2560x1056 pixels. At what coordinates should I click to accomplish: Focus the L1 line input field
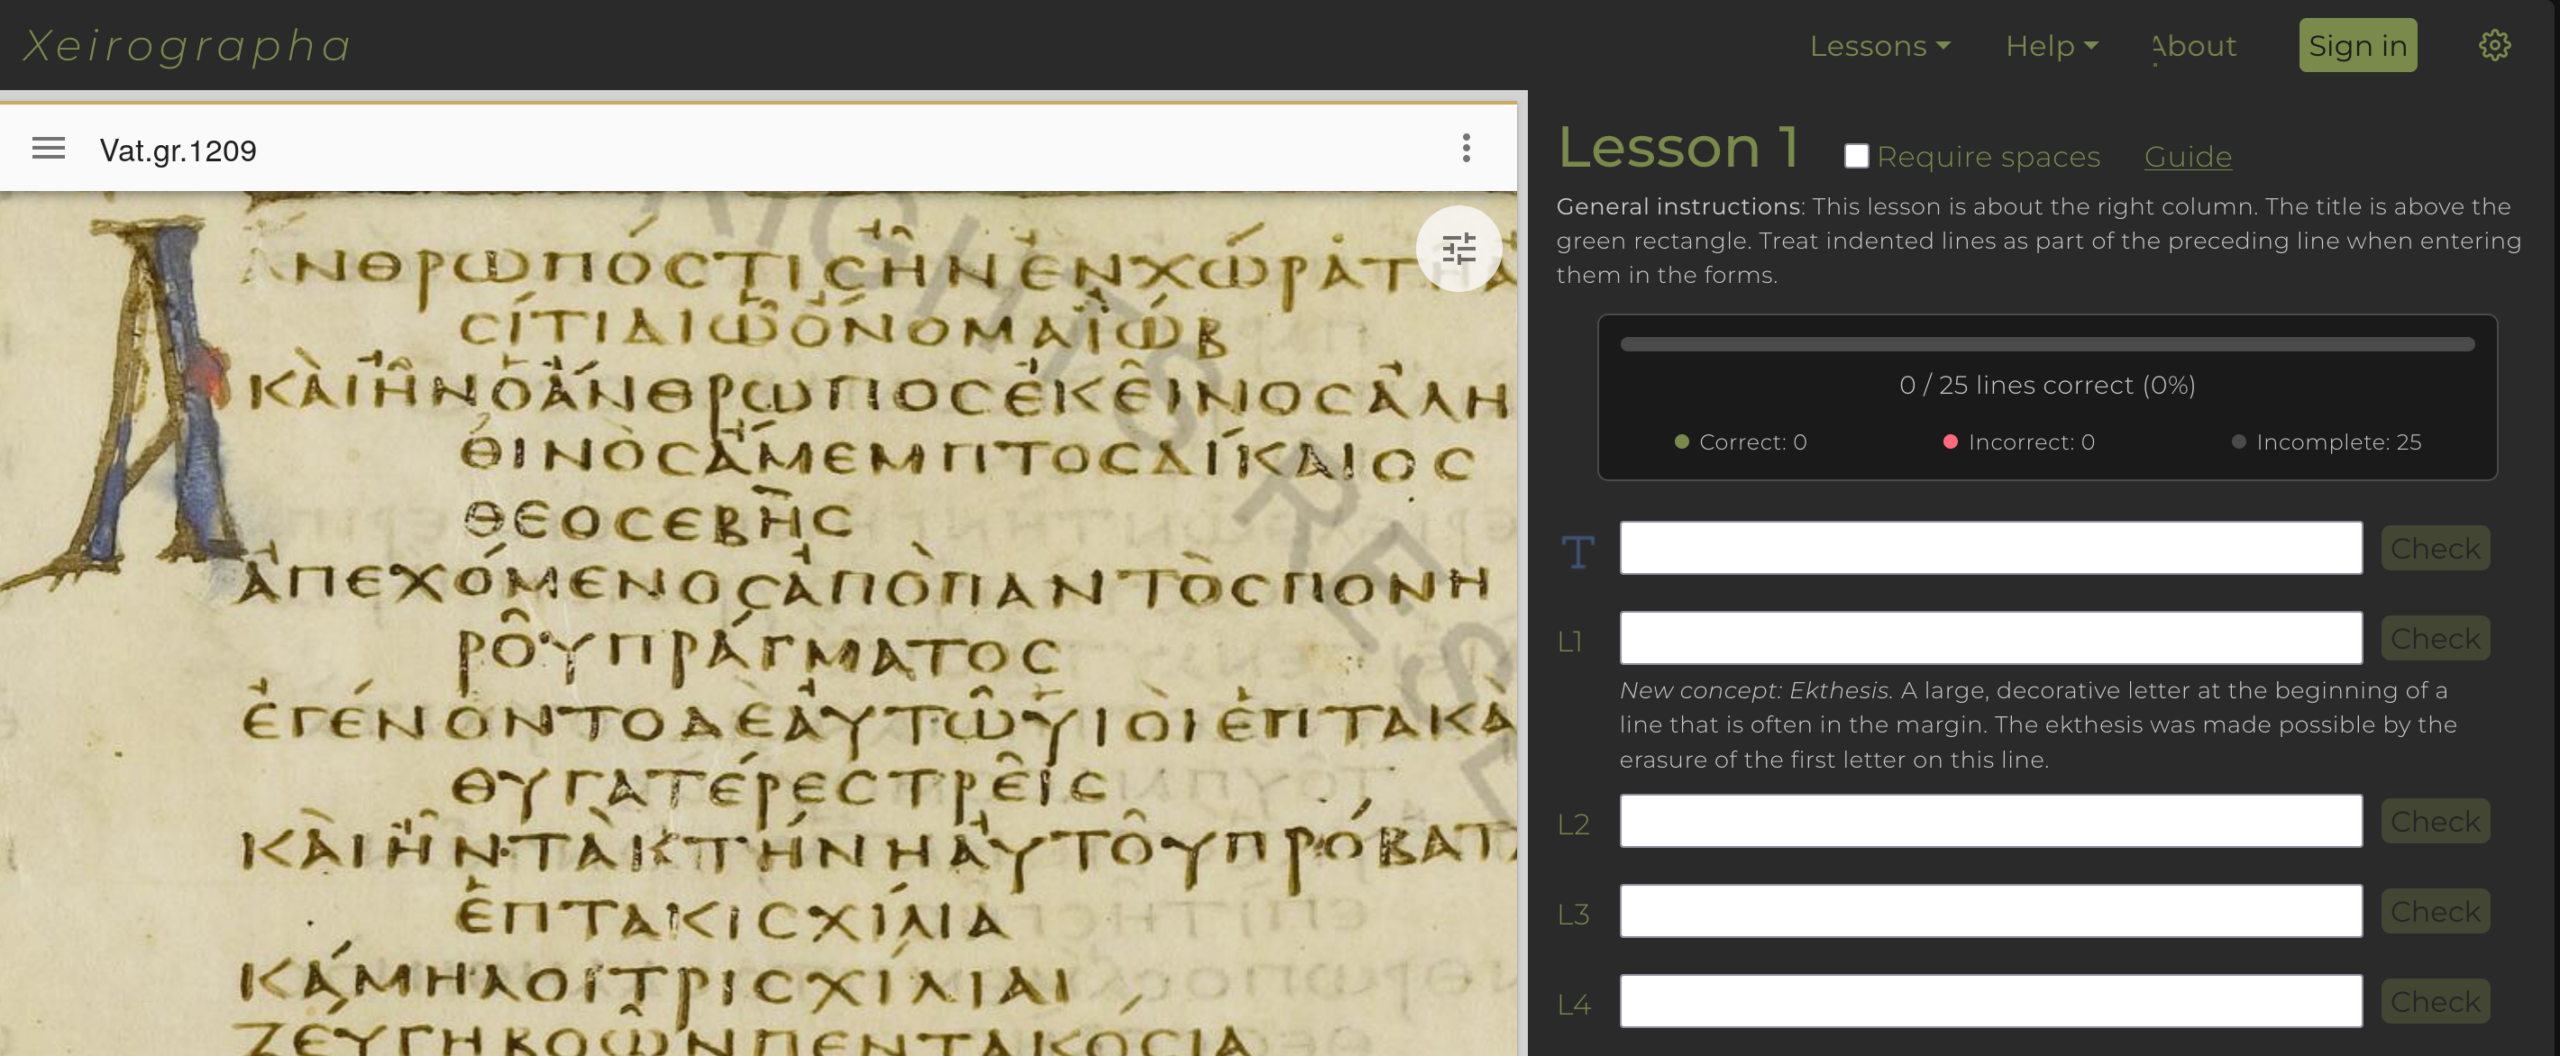click(x=1990, y=638)
